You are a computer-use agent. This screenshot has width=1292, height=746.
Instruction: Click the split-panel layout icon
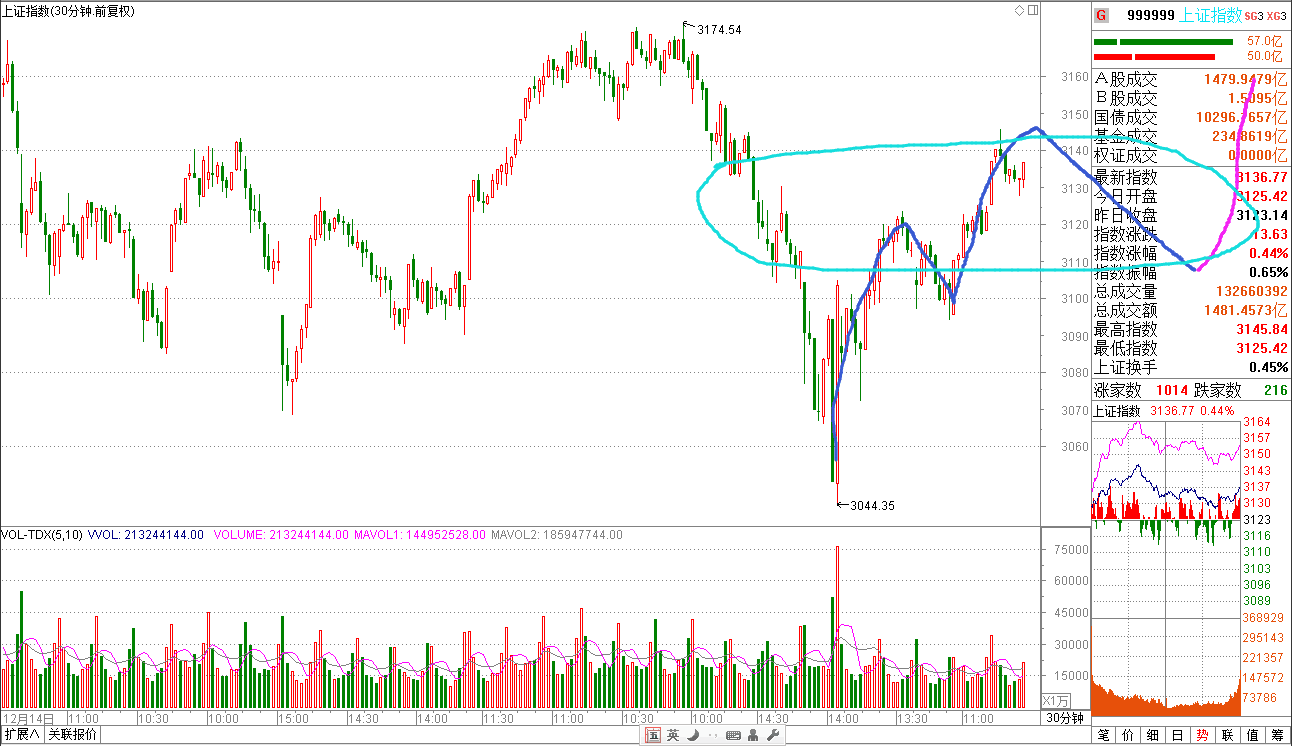pos(1032,11)
